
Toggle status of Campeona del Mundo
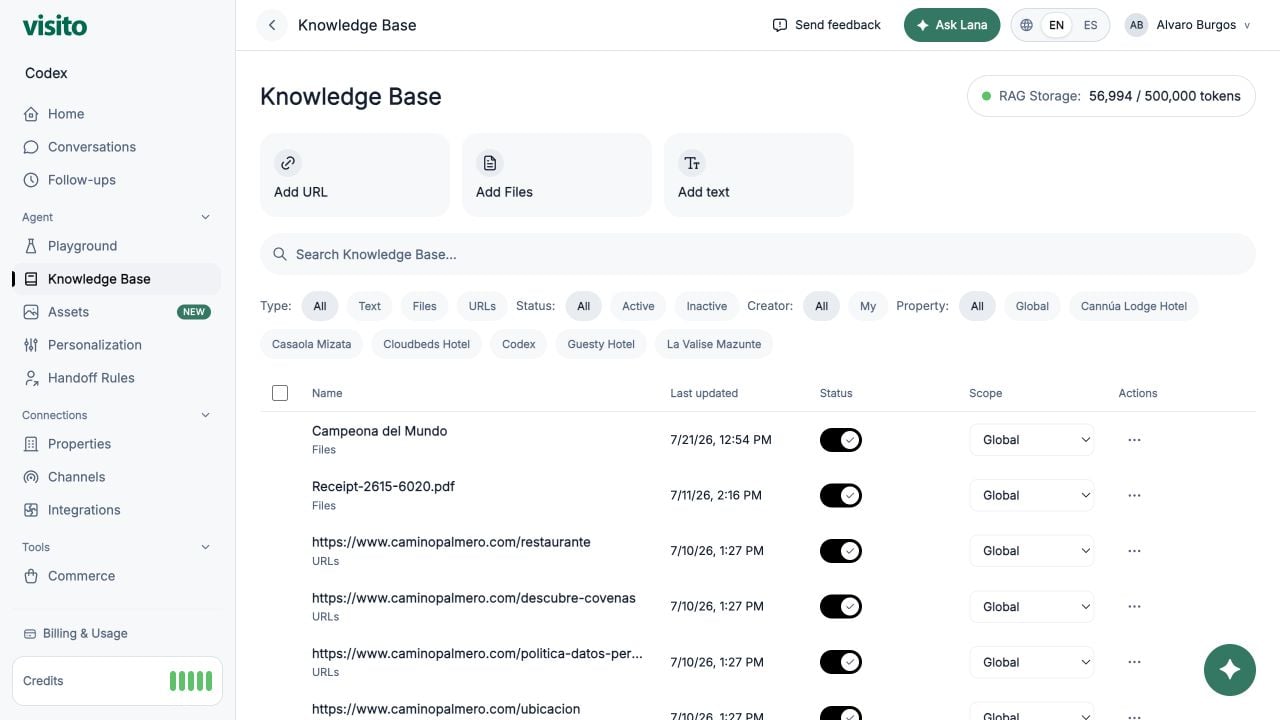click(841, 440)
